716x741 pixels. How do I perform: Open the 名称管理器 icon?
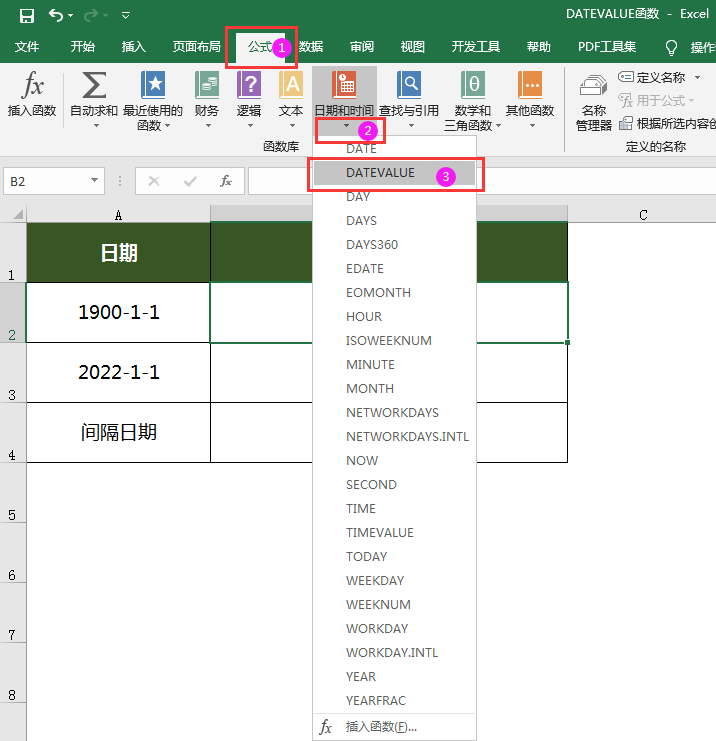coord(594,86)
